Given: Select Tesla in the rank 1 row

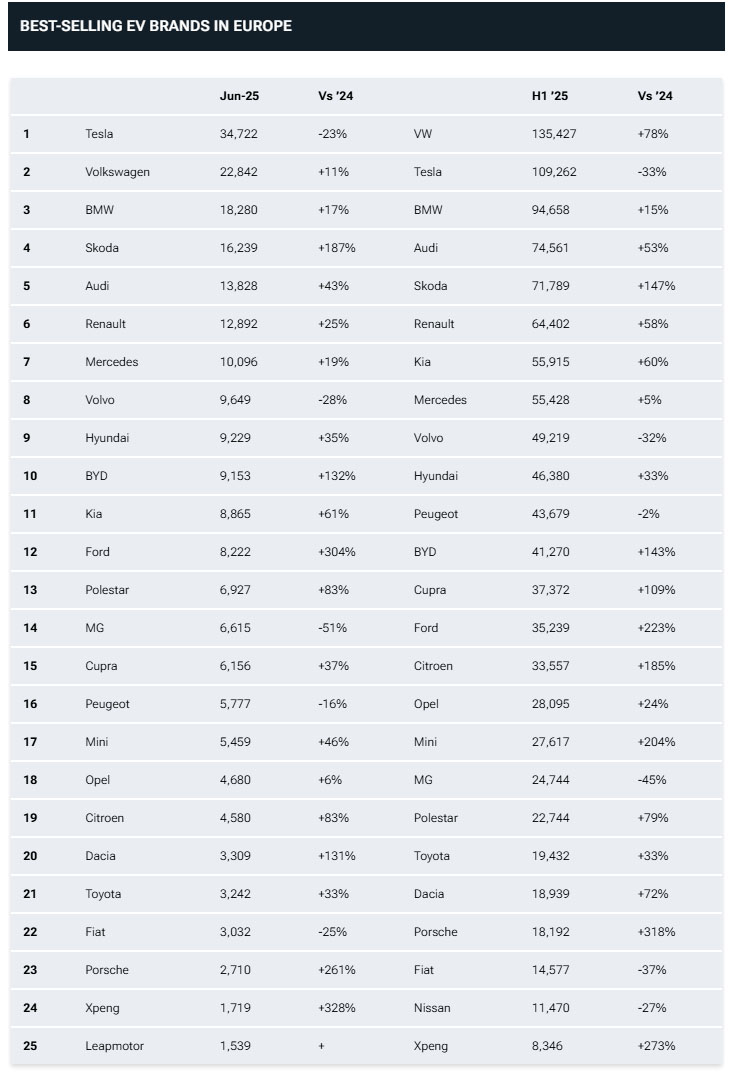Looking at the screenshot, I should coord(99,134).
